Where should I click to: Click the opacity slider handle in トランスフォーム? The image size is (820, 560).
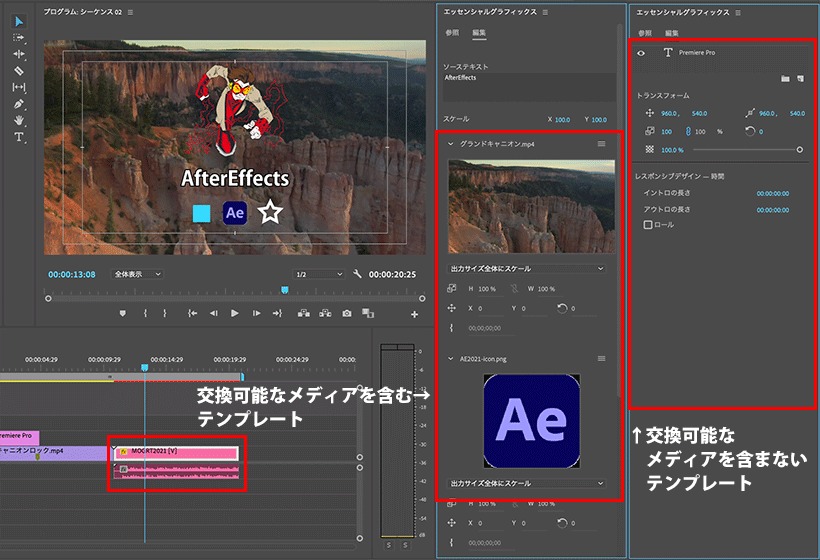[x=800, y=150]
